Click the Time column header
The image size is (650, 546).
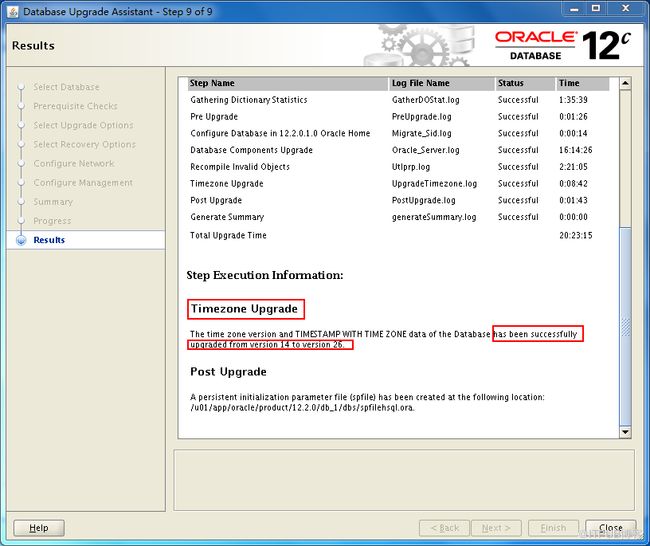tap(582, 83)
